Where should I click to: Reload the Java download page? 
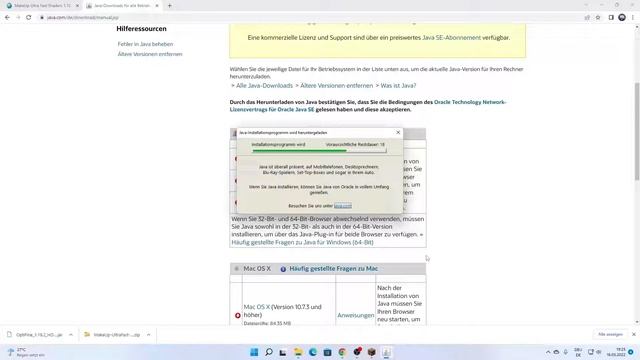click(29, 18)
